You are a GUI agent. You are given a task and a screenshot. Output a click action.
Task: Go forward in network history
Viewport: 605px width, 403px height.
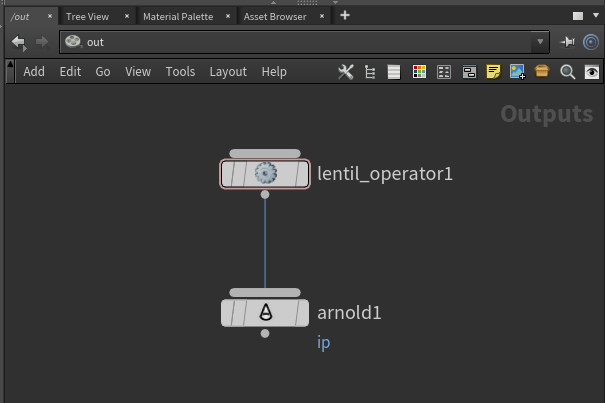(42, 42)
